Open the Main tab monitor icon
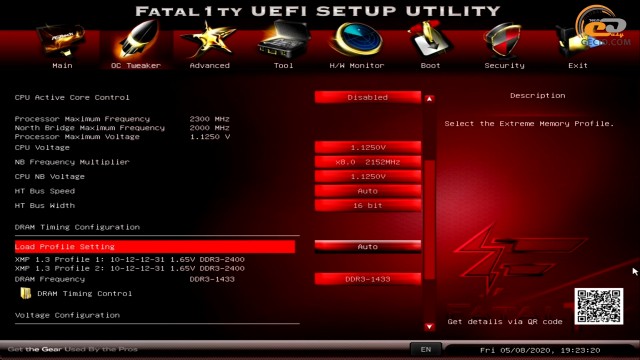The height and width of the screenshot is (360, 640). click(x=62, y=41)
